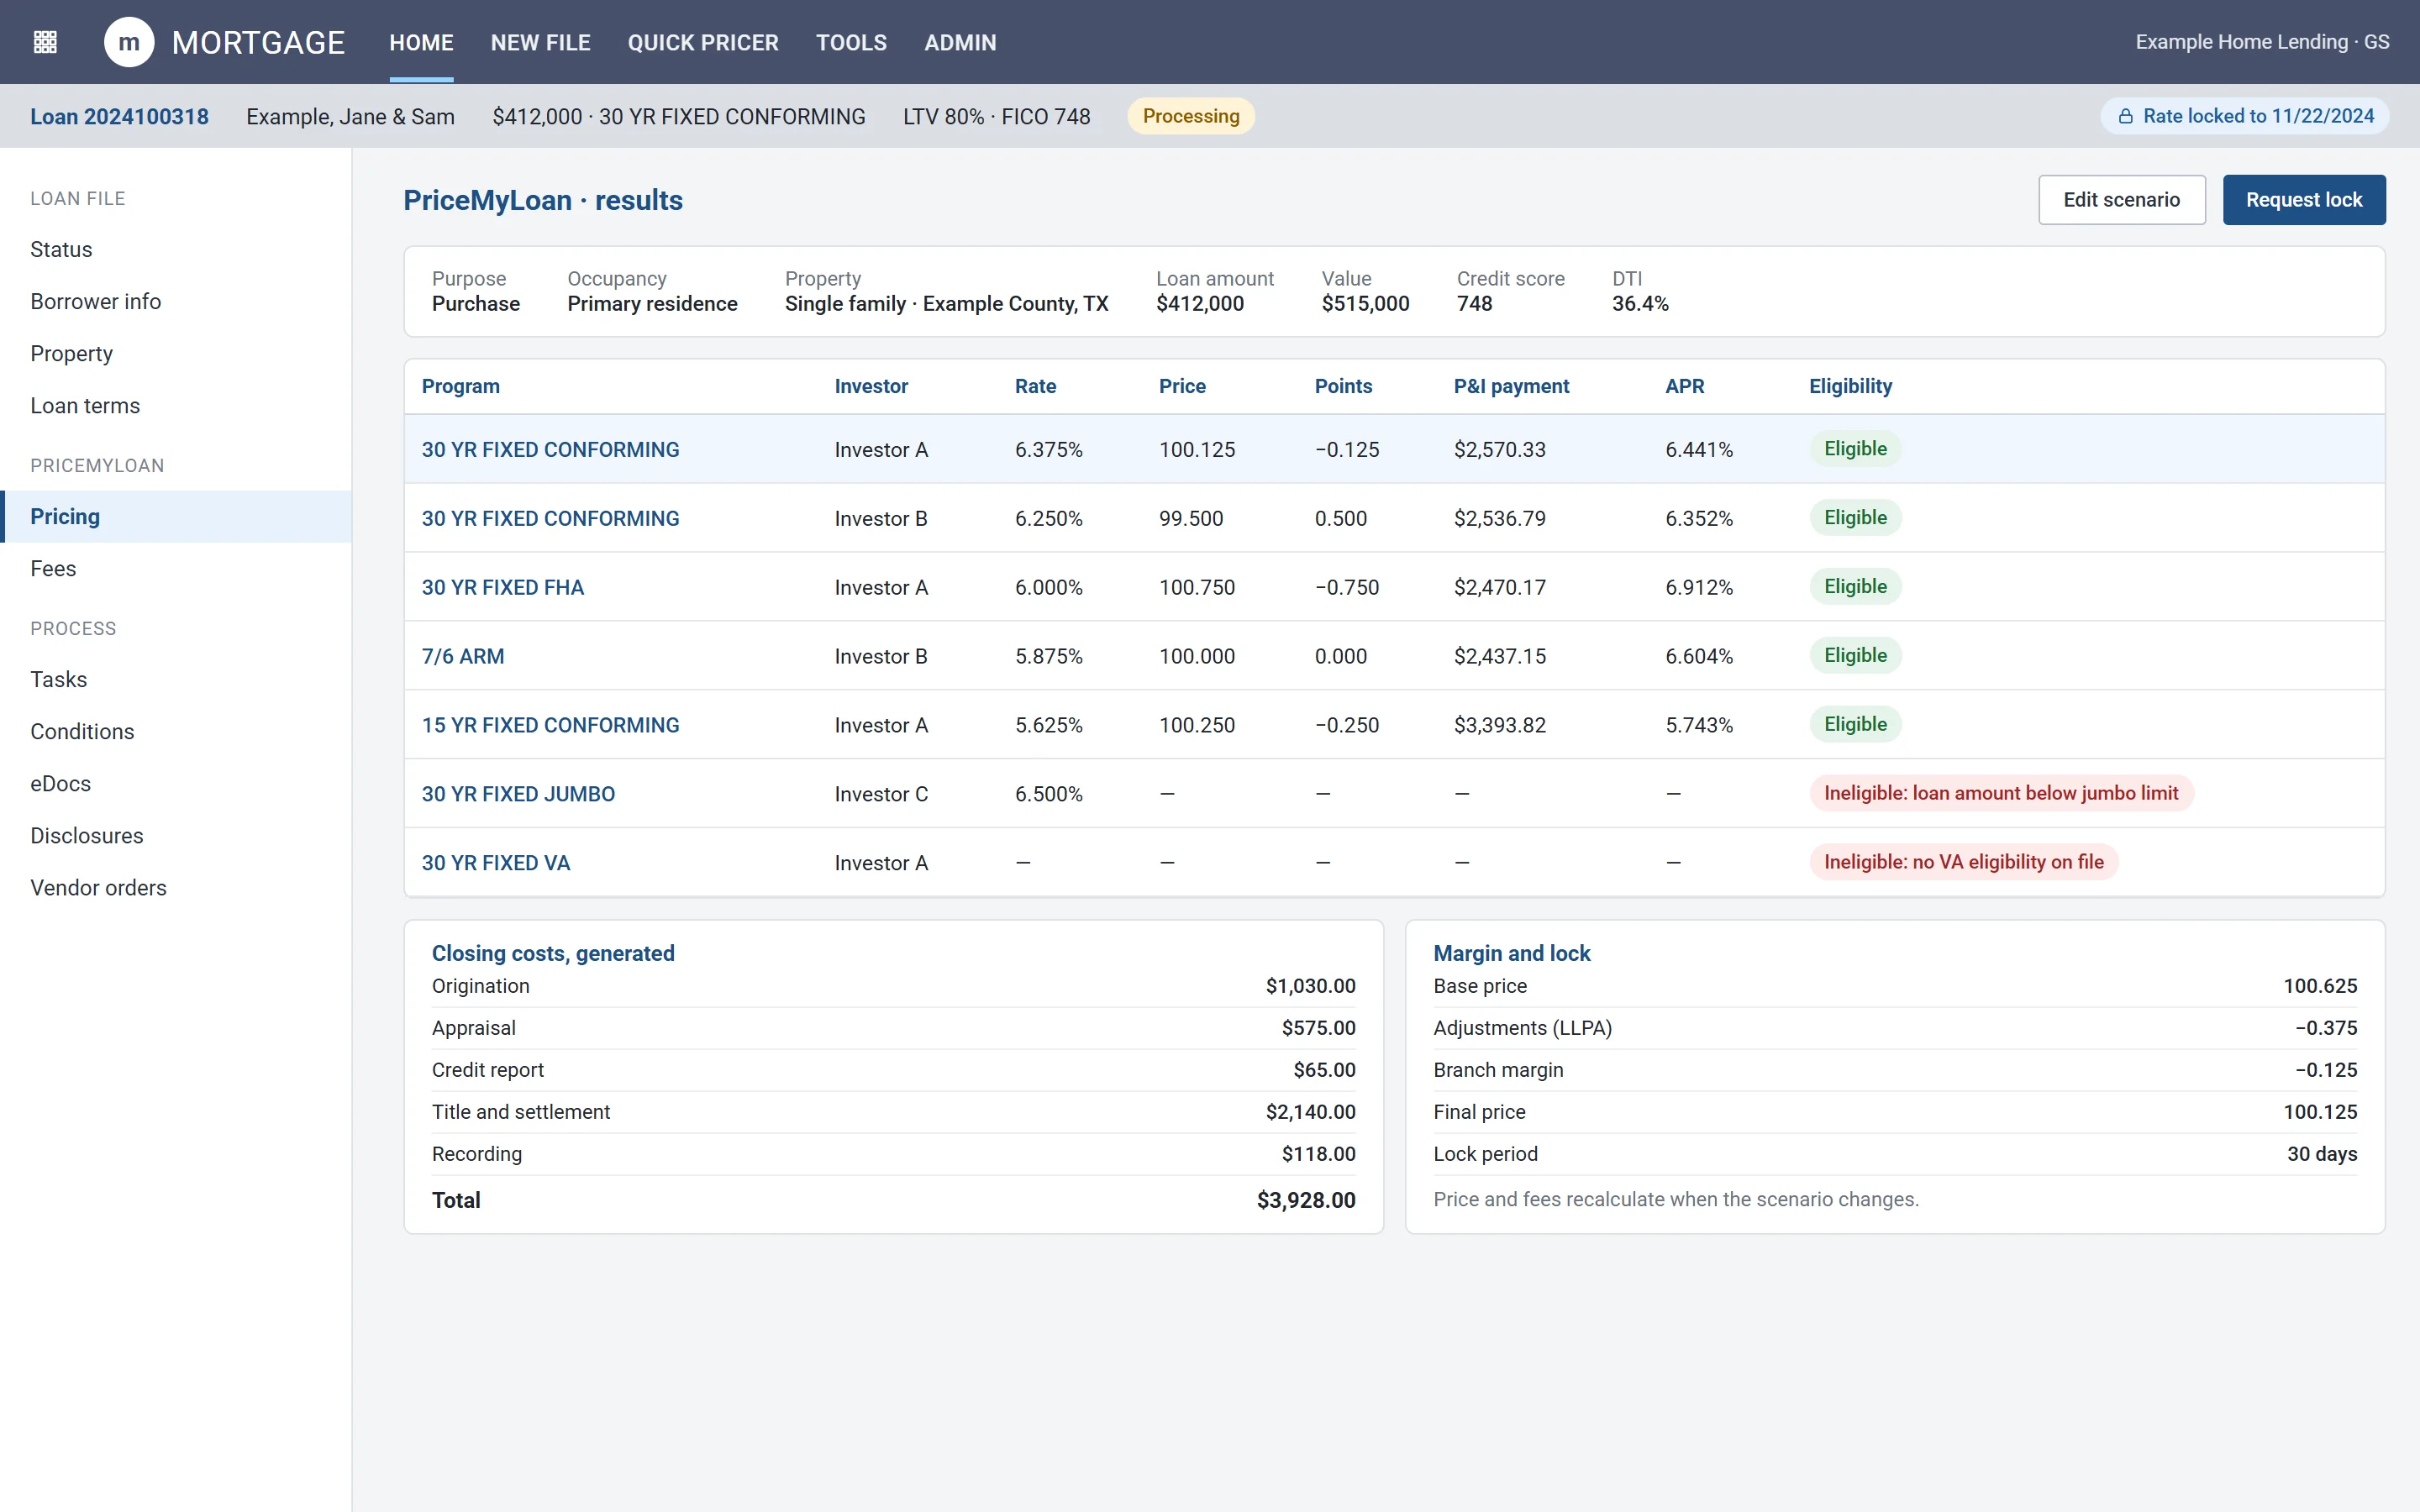This screenshot has height=1512, width=2420.
Task: Open Loan 2024100318 link
Action: pyautogui.click(x=119, y=116)
